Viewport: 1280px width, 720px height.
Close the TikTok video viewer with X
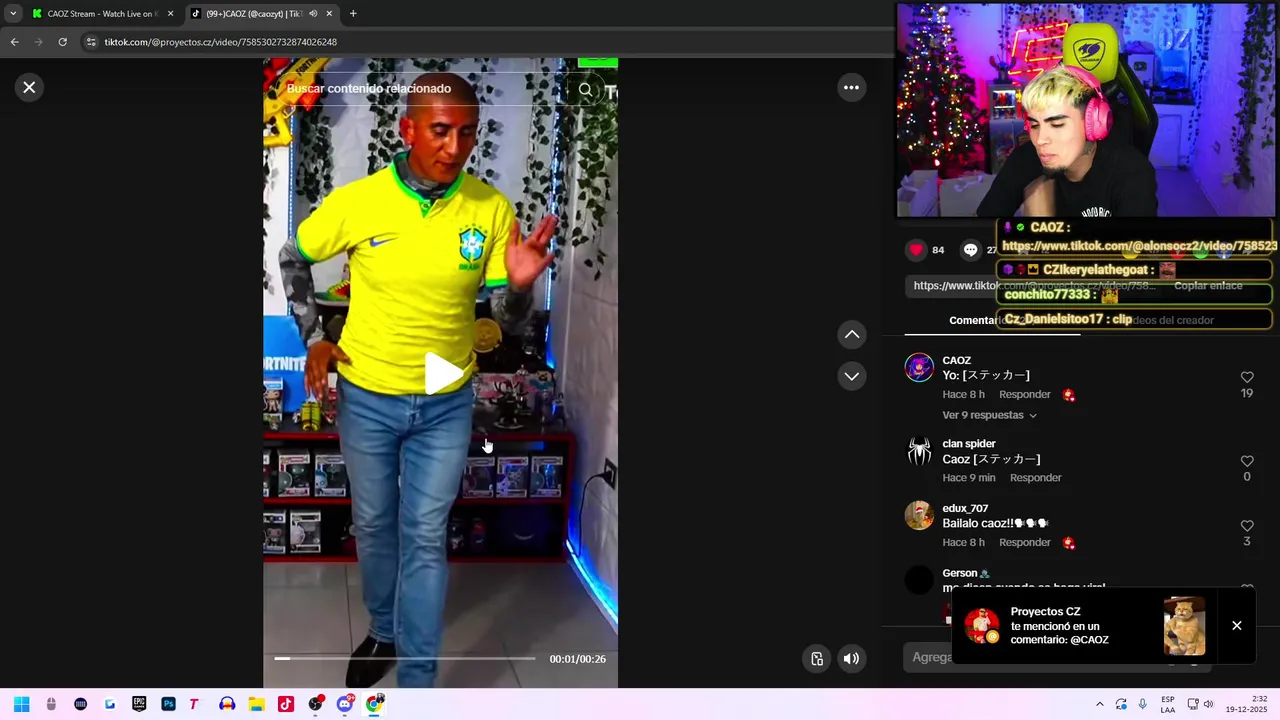(x=29, y=87)
